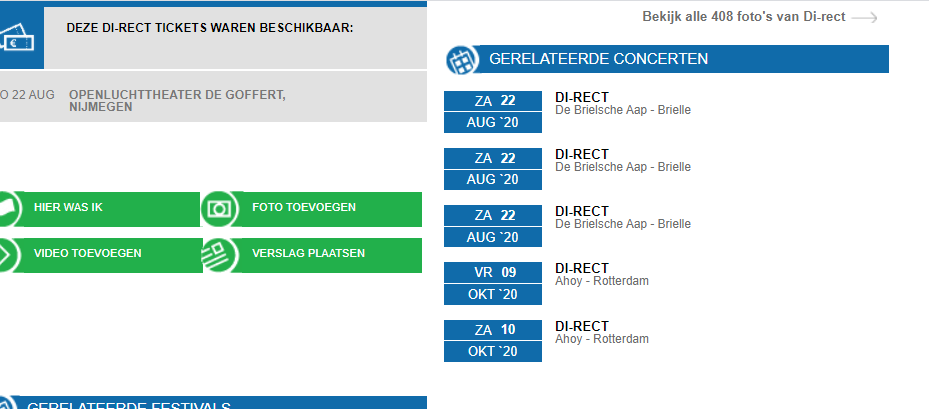This screenshot has height=409, width=929.
Task: Open the DI-RECT concert on VR 09 OKT
Action: click(x=582, y=268)
